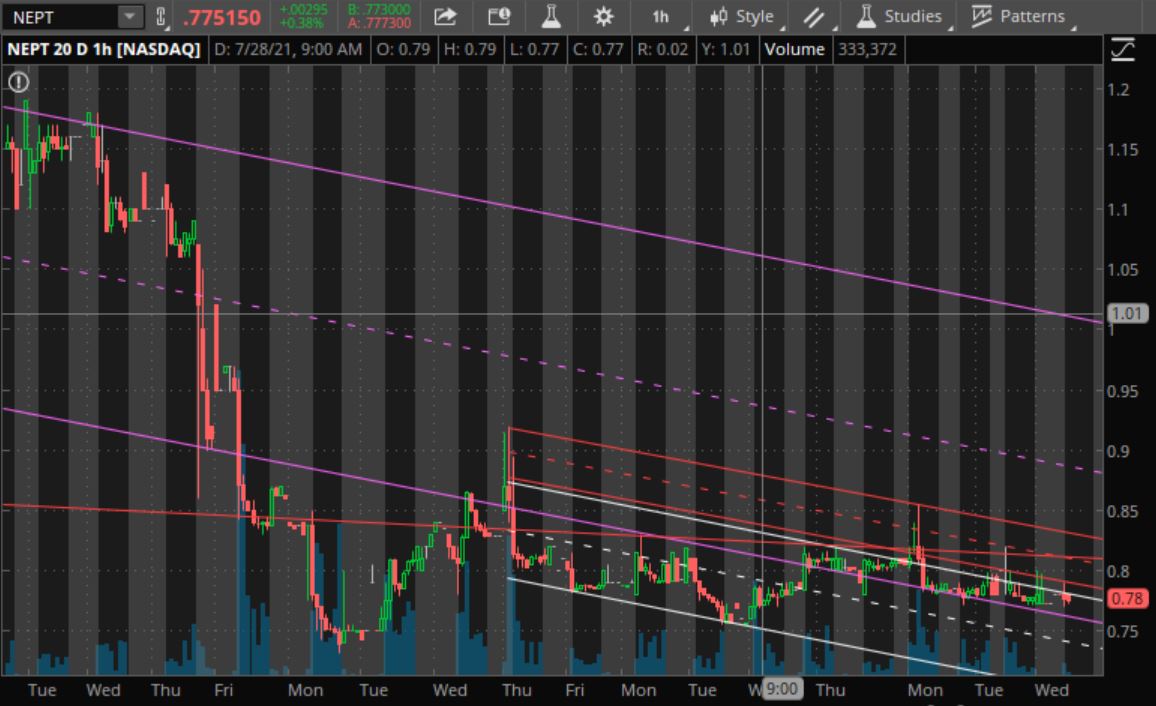This screenshot has width=1156, height=706.
Task: Click the chart scale icon above price axis
Action: pyautogui.click(x=1123, y=49)
